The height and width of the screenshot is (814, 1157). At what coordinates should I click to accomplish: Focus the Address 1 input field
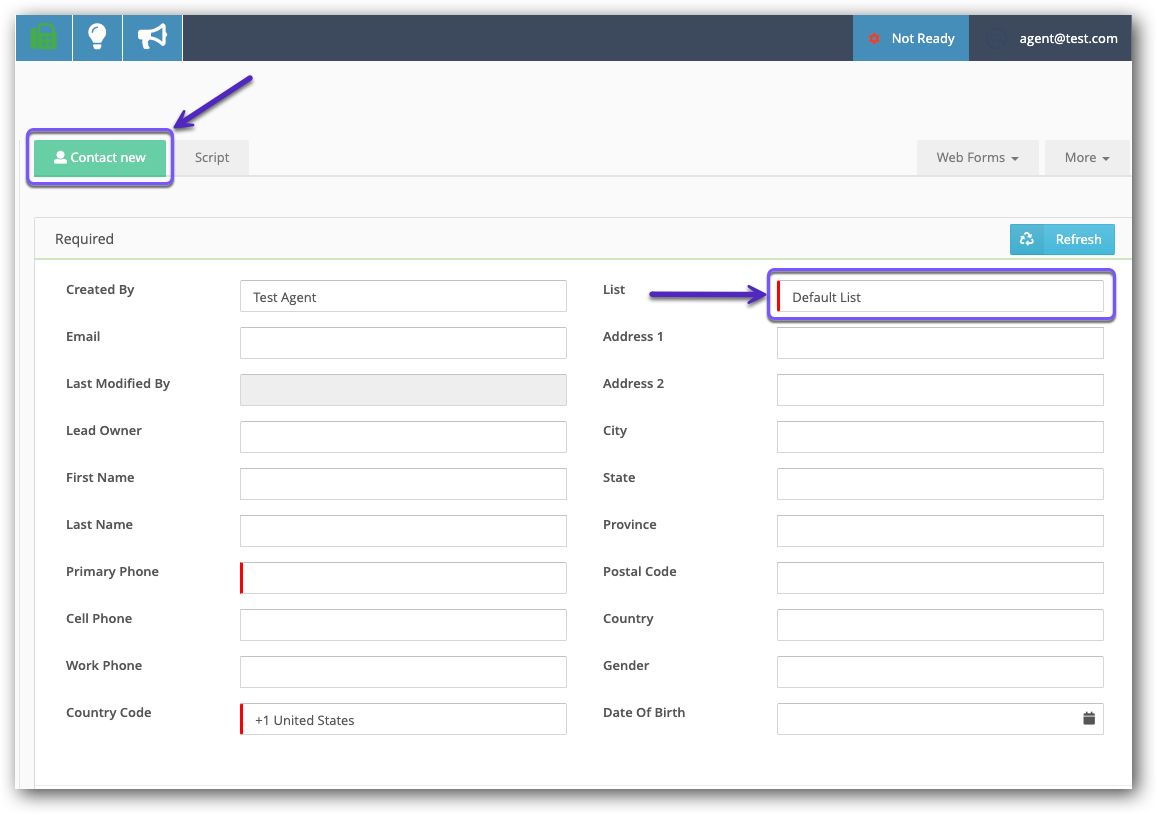click(940, 343)
